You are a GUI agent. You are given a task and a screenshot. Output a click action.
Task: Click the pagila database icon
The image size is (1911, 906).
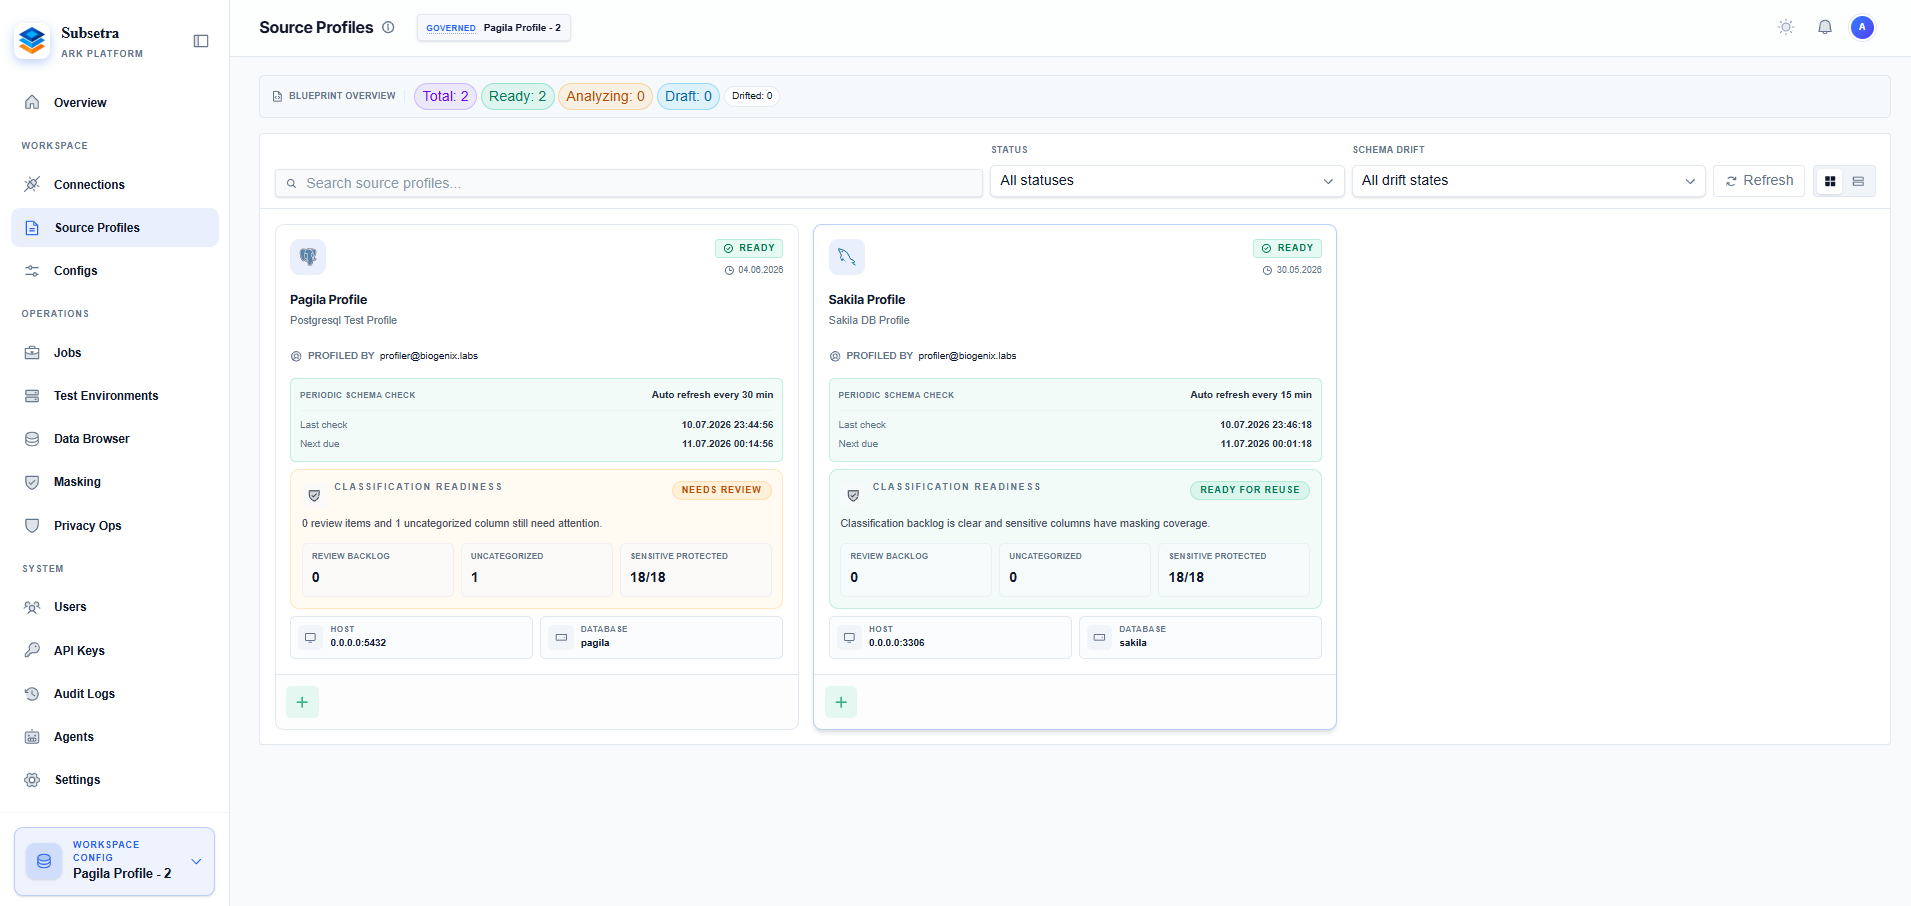tap(561, 637)
